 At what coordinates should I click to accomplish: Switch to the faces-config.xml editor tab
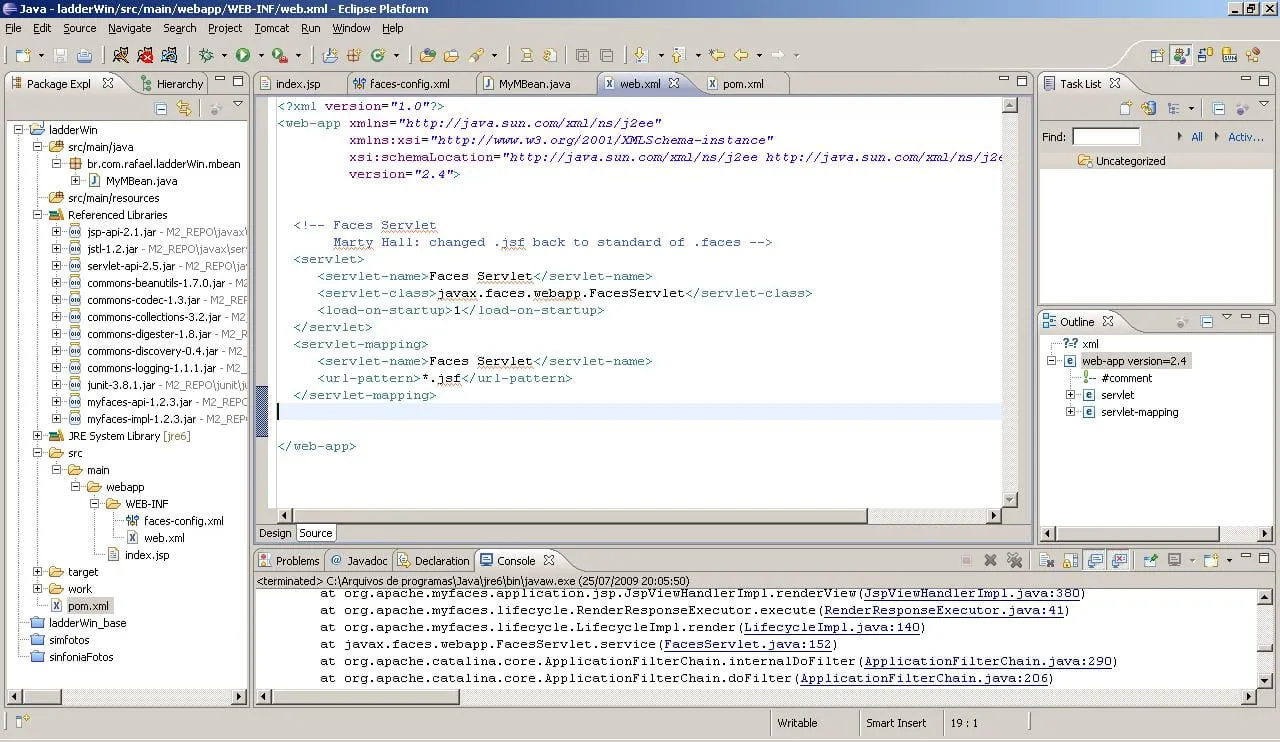click(x=409, y=84)
